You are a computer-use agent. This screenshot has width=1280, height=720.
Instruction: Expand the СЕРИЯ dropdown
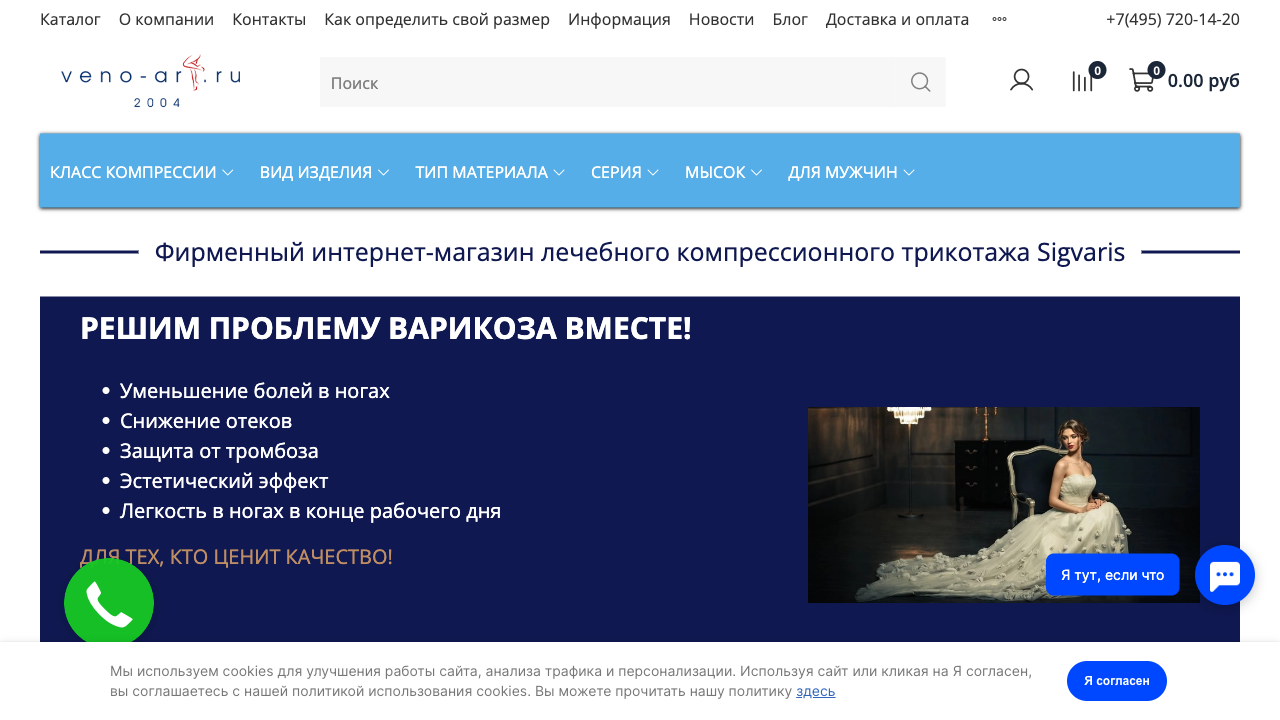click(x=625, y=172)
